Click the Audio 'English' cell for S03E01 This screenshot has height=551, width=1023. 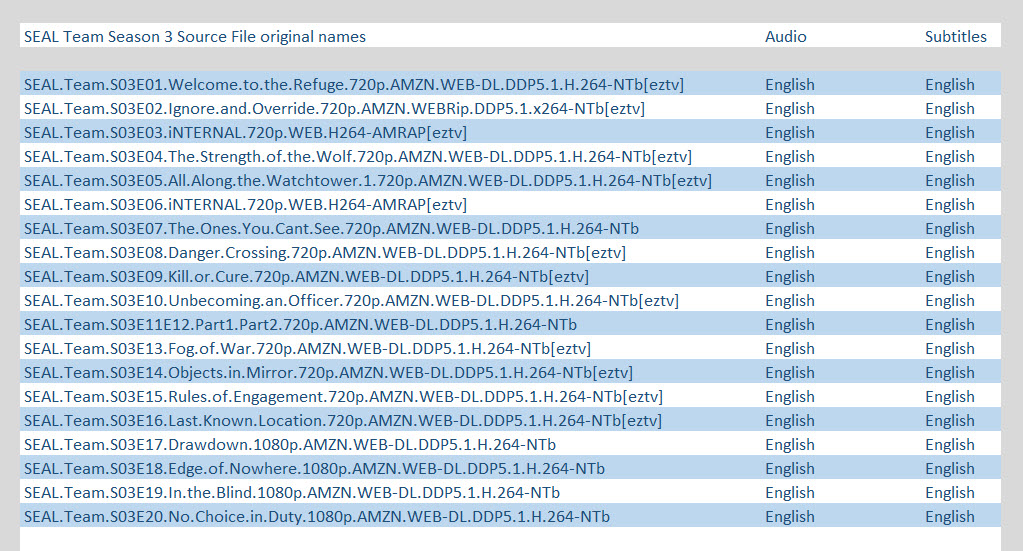tap(789, 85)
